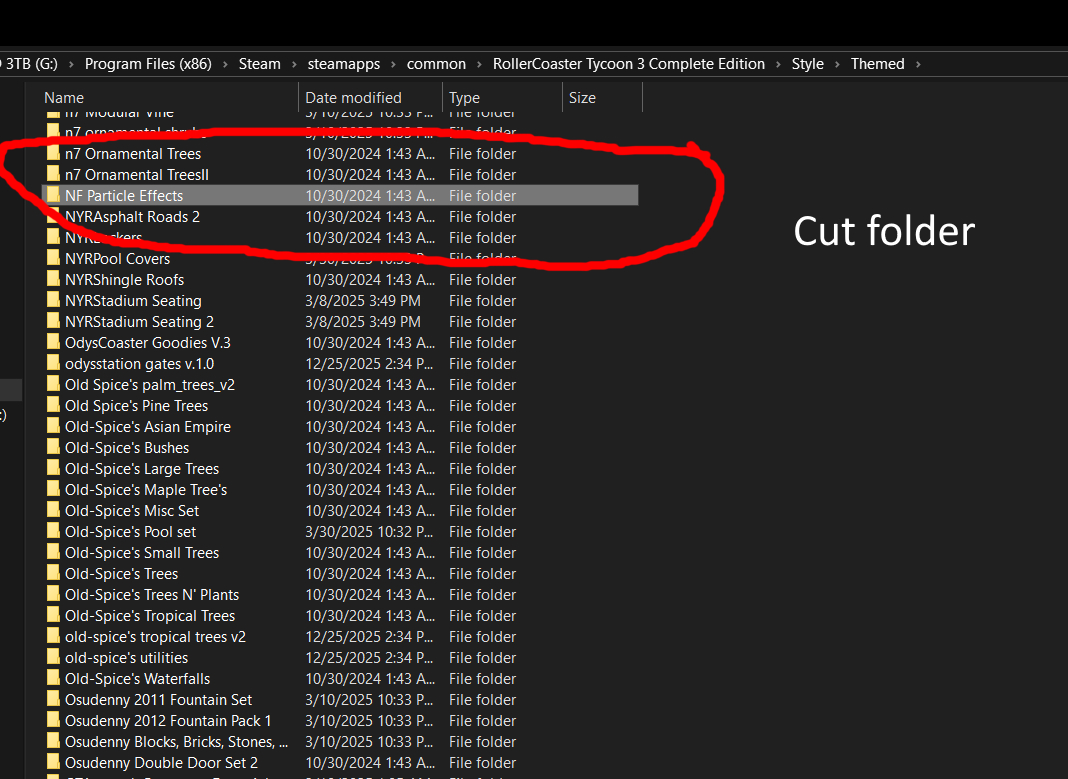Click File folder type of NYRShingle Roofs row
Screen dimensions: 1068x779
tap(482, 279)
